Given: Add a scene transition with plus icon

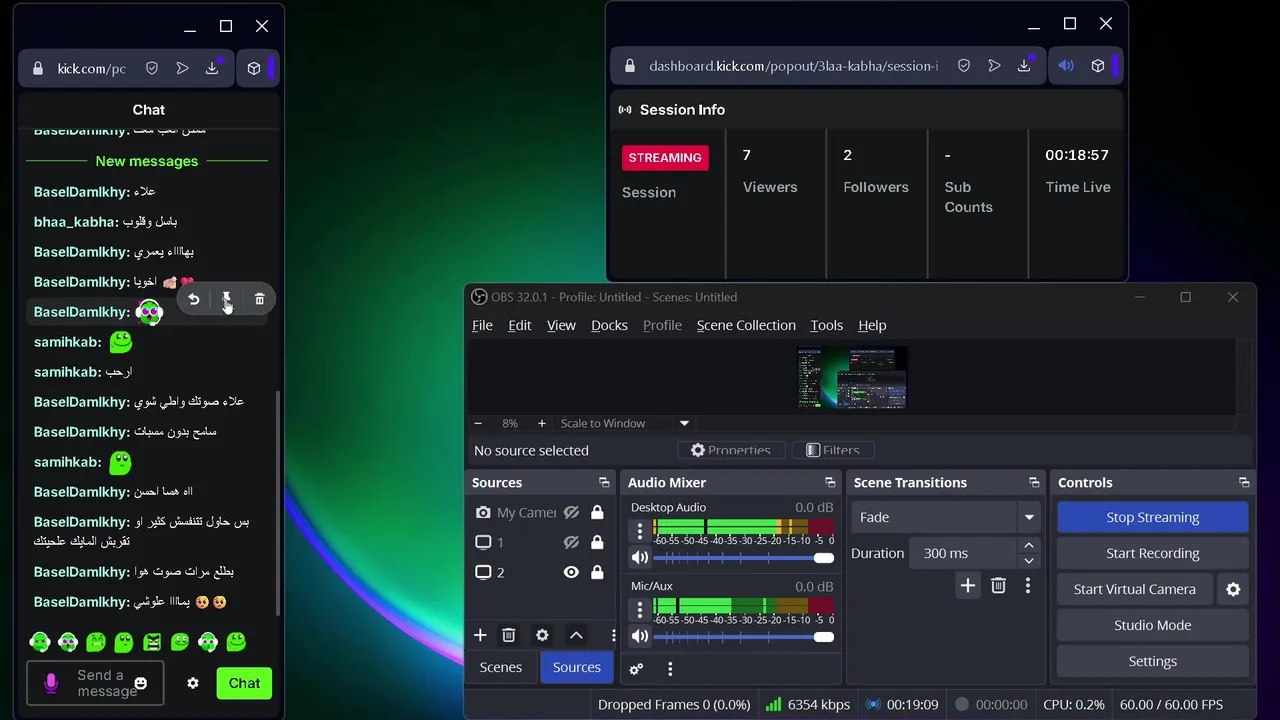Looking at the screenshot, I should [967, 586].
